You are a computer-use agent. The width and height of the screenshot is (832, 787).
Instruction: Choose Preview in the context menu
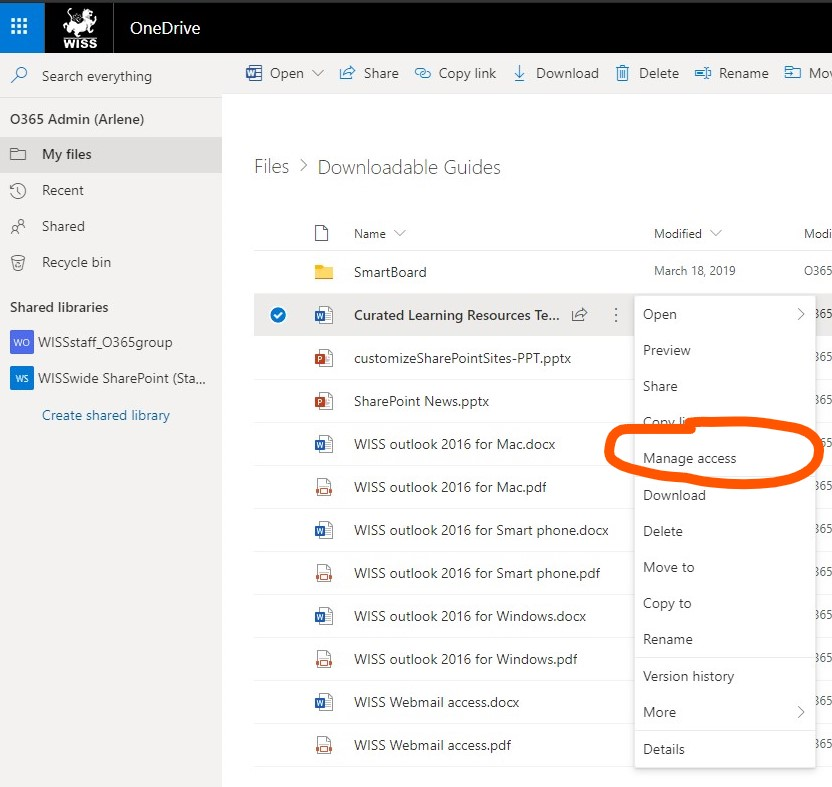(x=724, y=350)
